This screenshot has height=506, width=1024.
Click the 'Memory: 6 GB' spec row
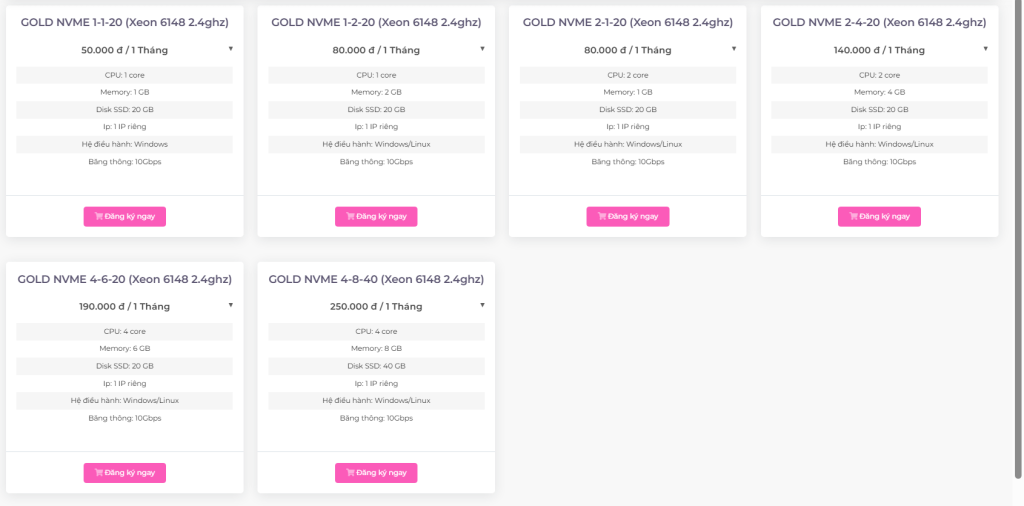pos(125,349)
